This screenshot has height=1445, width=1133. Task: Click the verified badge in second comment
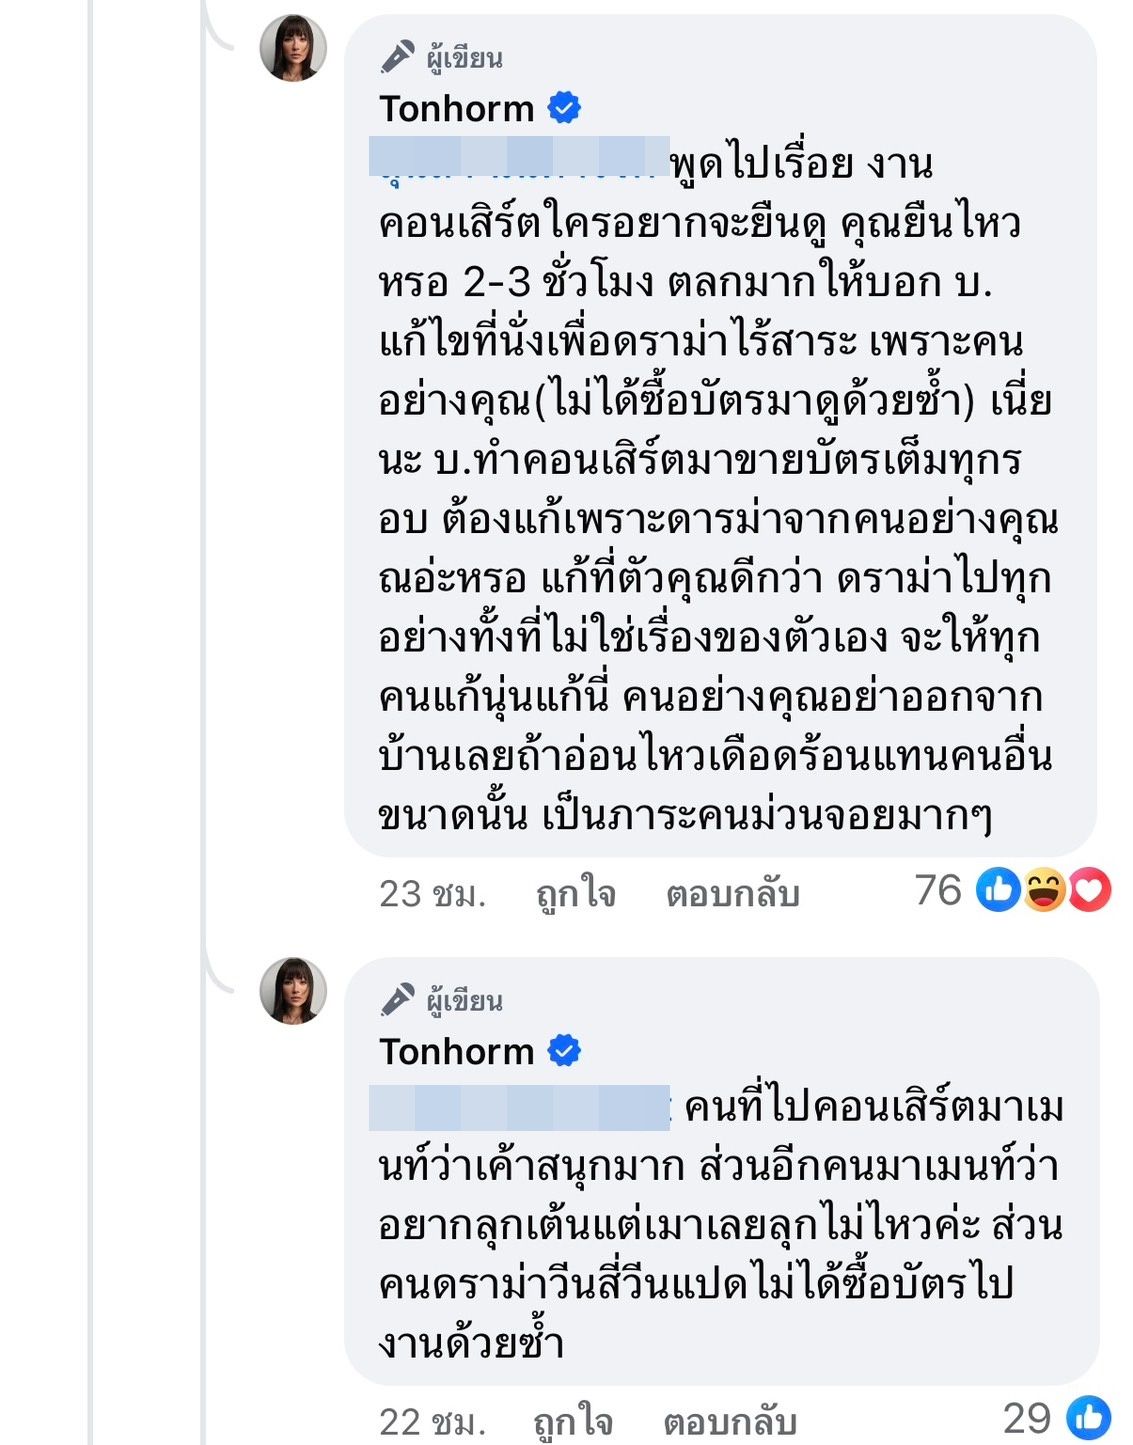[x=565, y=1051]
